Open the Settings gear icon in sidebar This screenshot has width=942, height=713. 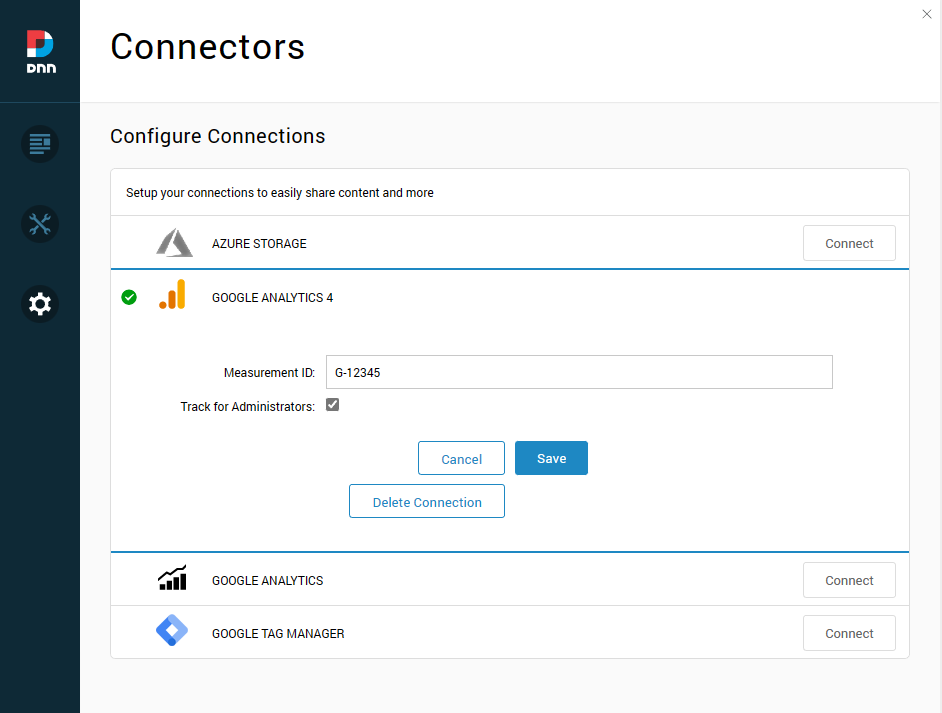[40, 304]
